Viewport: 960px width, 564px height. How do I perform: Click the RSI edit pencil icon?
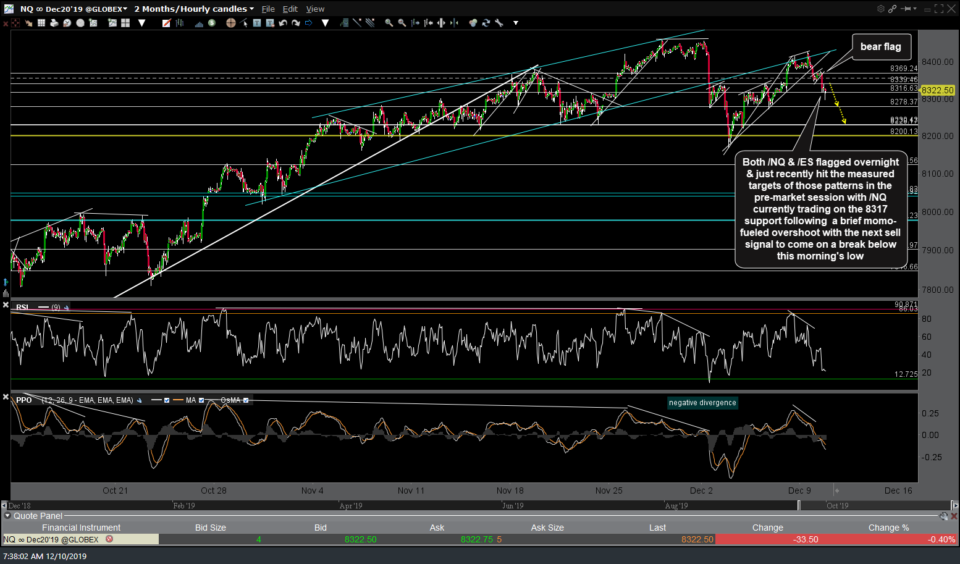[66, 307]
